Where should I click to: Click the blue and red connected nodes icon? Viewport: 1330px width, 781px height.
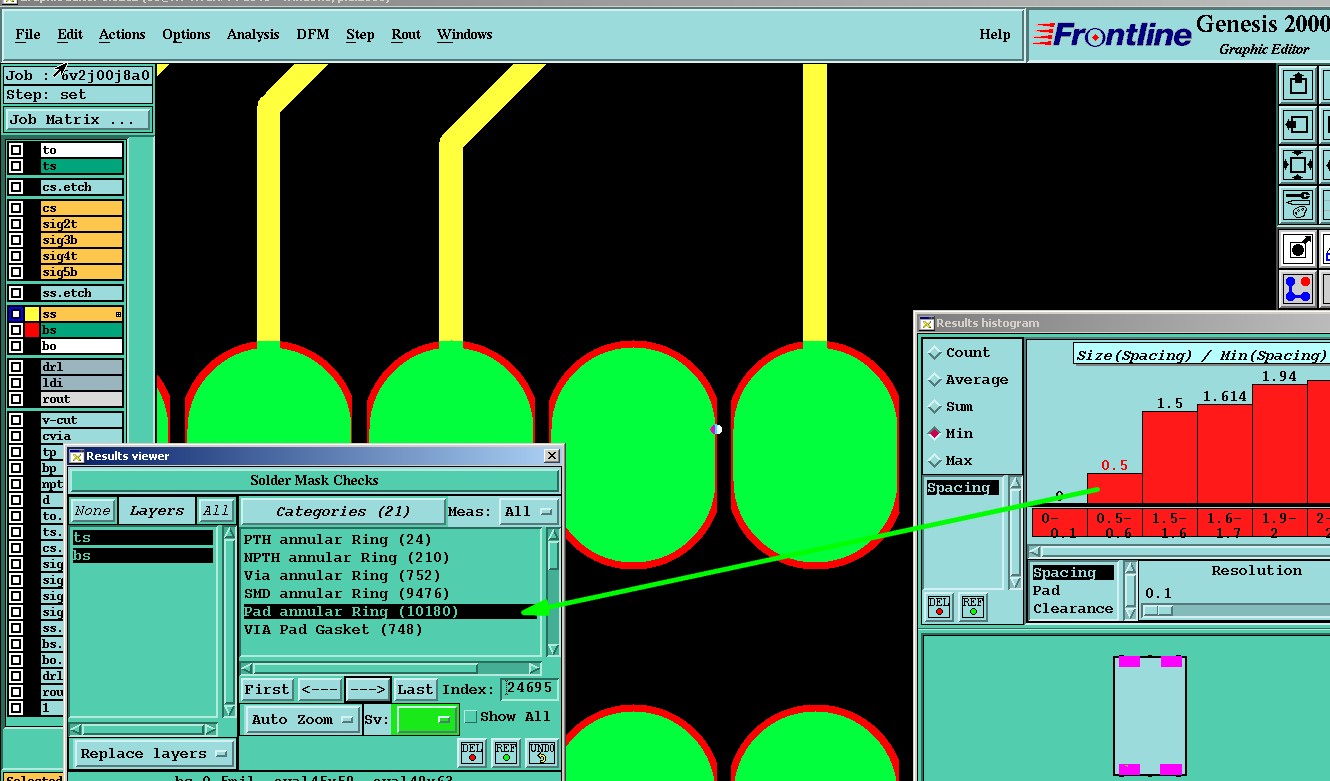pyautogui.click(x=1298, y=289)
